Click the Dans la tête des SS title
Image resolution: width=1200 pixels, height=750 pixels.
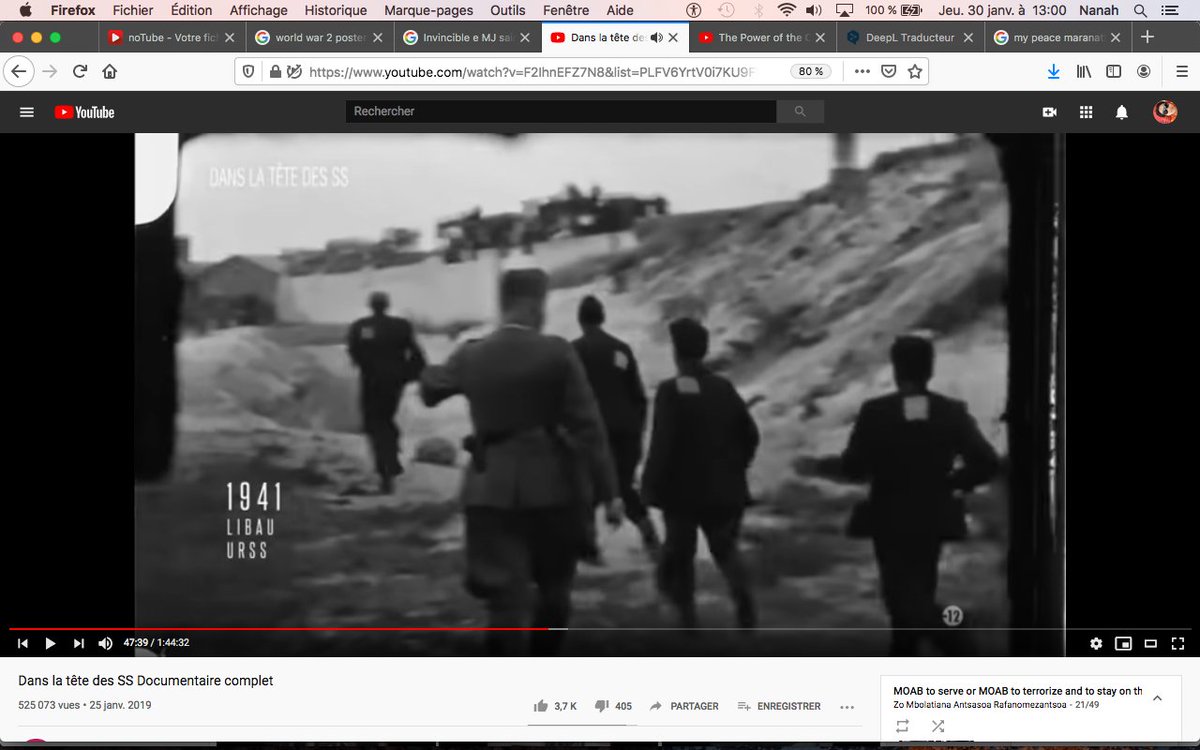(146, 681)
